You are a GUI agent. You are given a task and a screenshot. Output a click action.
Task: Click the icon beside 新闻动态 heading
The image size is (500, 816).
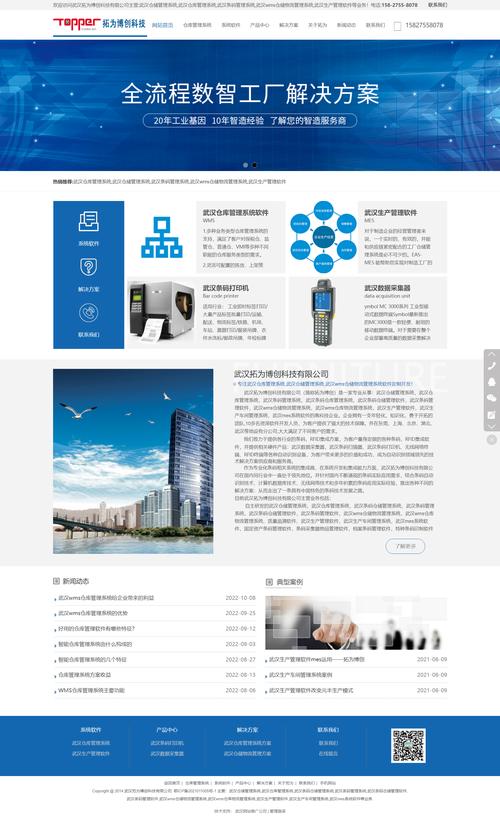56,581
